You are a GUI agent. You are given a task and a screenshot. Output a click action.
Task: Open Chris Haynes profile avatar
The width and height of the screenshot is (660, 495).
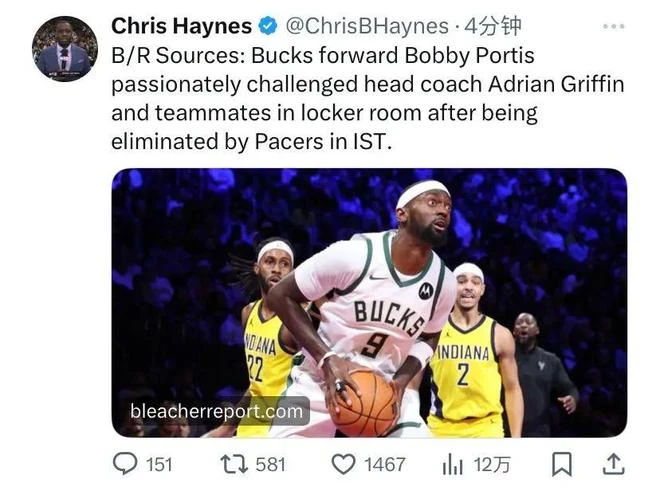[65, 49]
